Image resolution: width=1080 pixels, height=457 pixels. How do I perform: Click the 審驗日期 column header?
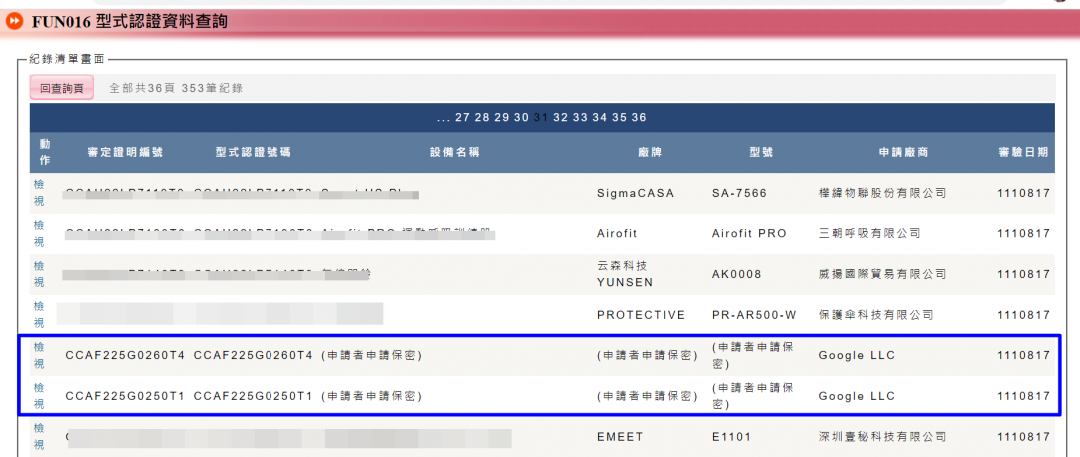tap(1023, 153)
